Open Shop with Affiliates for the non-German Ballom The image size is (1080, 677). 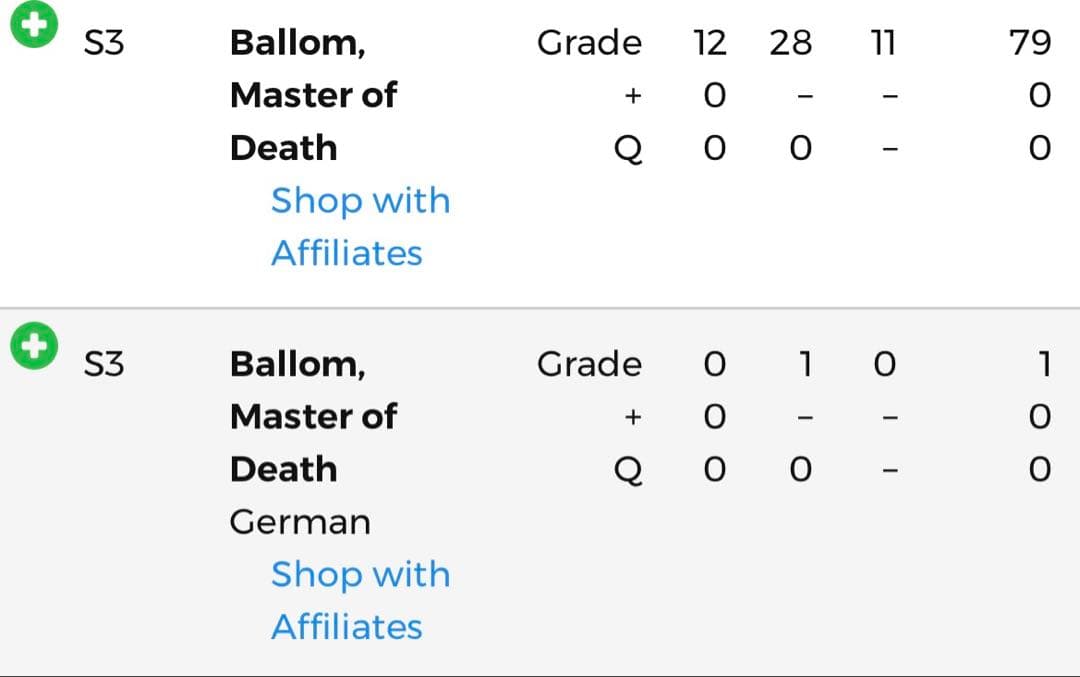(360, 227)
